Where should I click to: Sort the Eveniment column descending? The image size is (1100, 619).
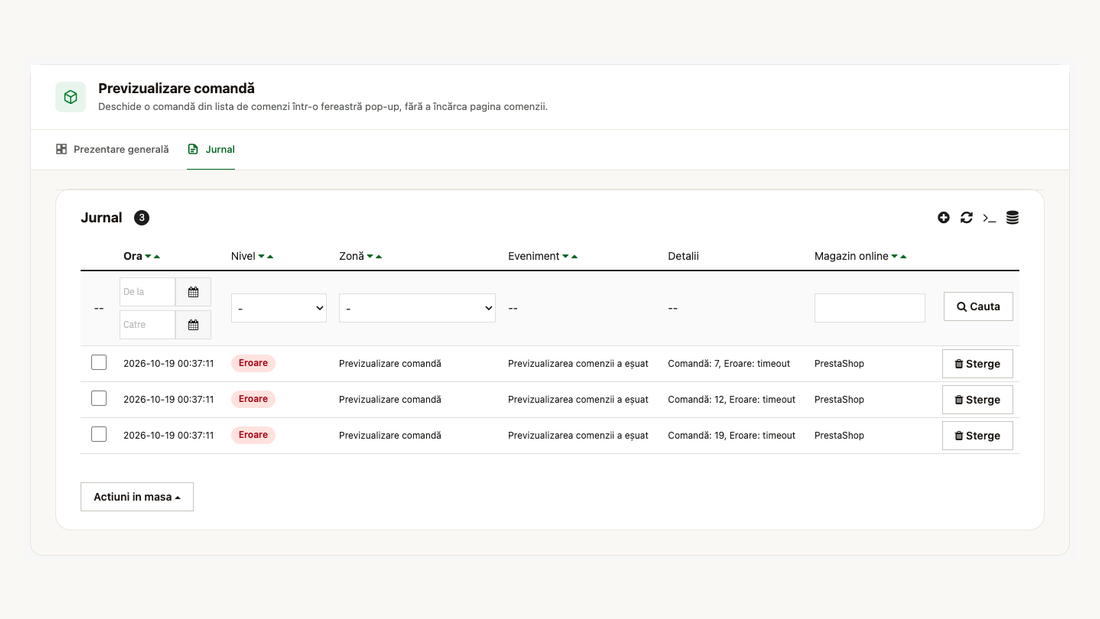(x=565, y=256)
